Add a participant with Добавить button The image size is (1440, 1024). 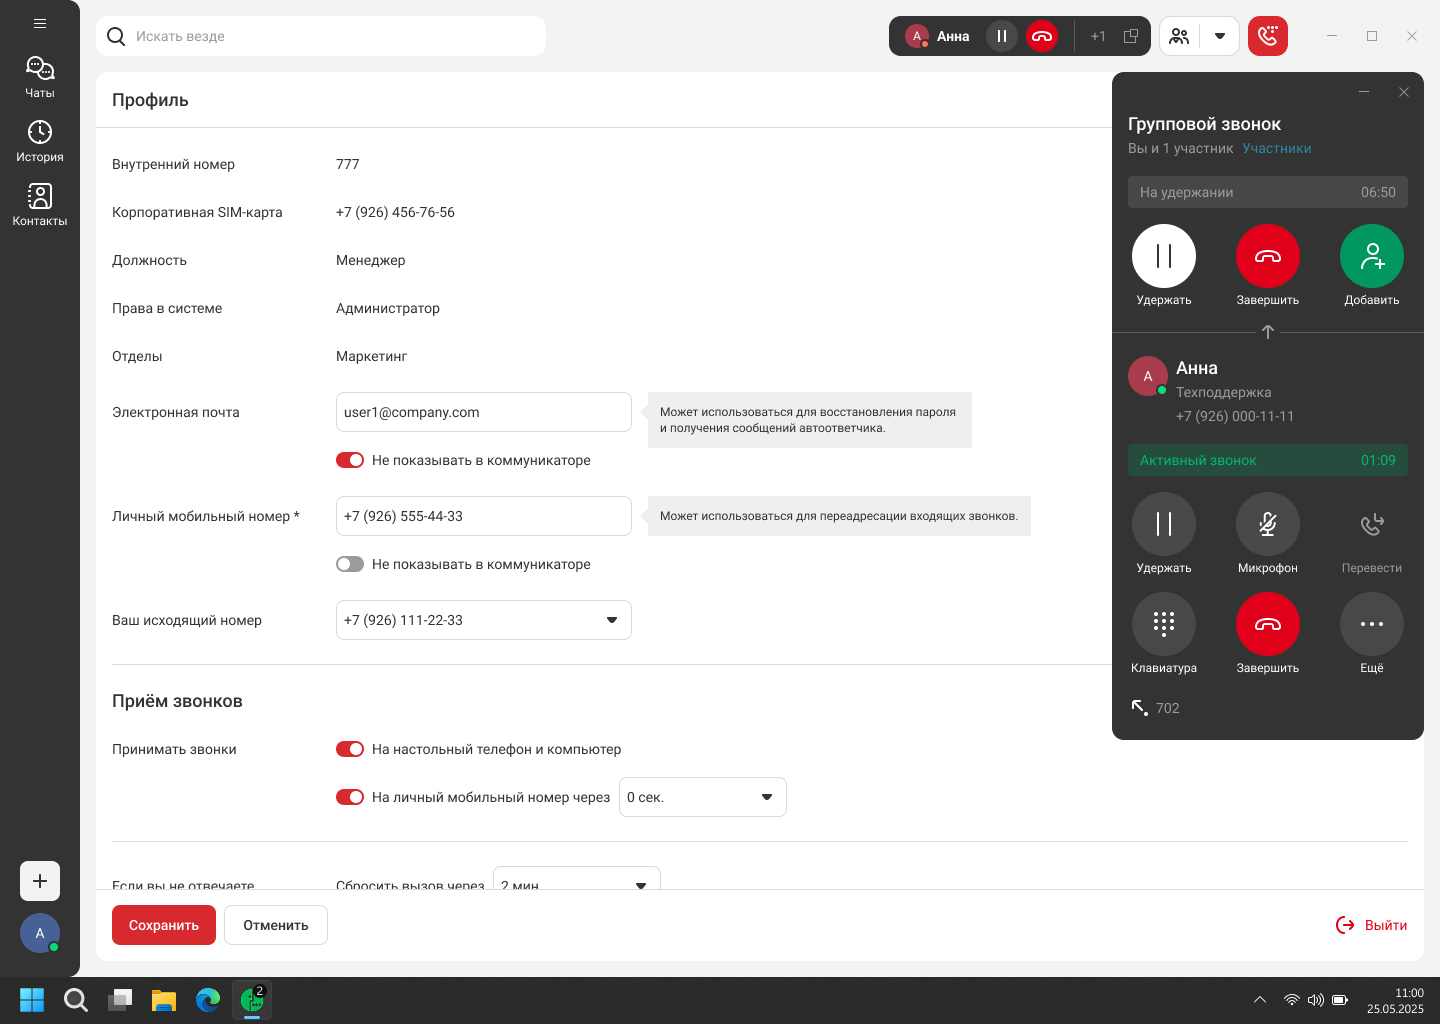(x=1371, y=257)
